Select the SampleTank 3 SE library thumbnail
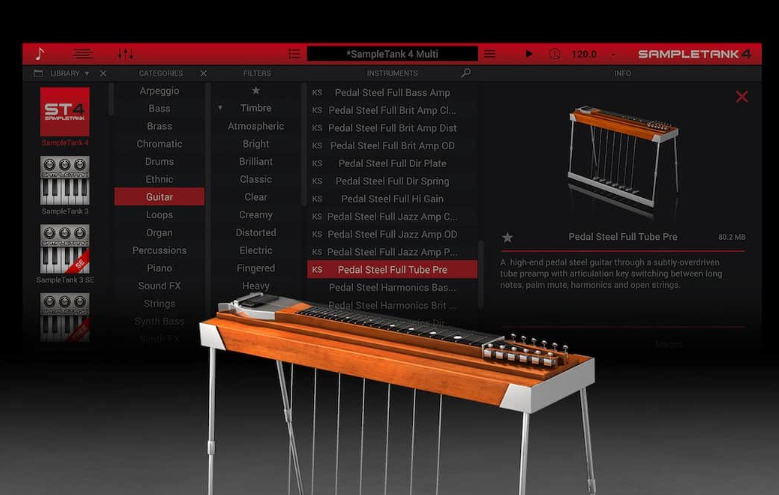Viewport: 779px width, 495px height. [65, 249]
